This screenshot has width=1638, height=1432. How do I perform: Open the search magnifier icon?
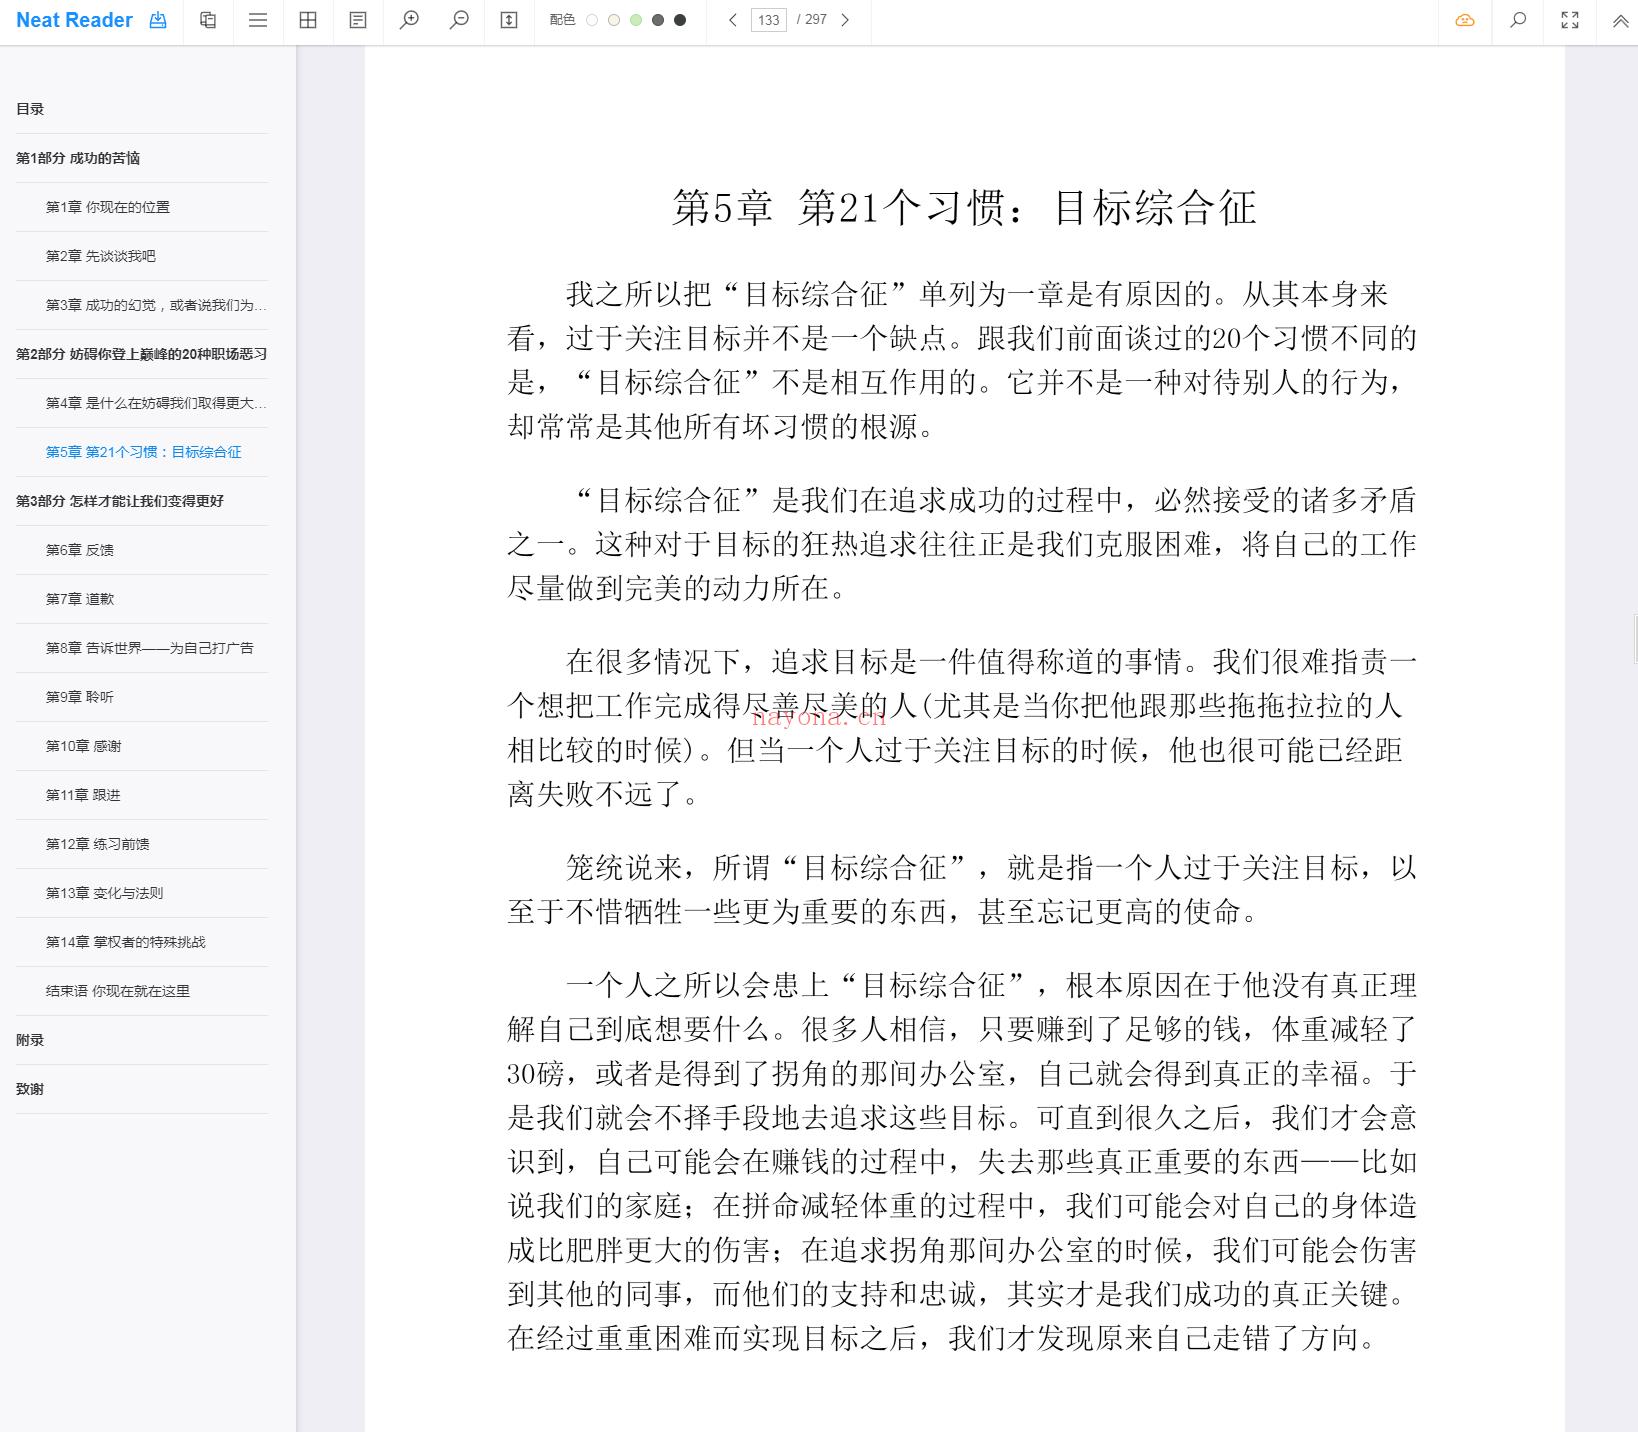[1518, 20]
